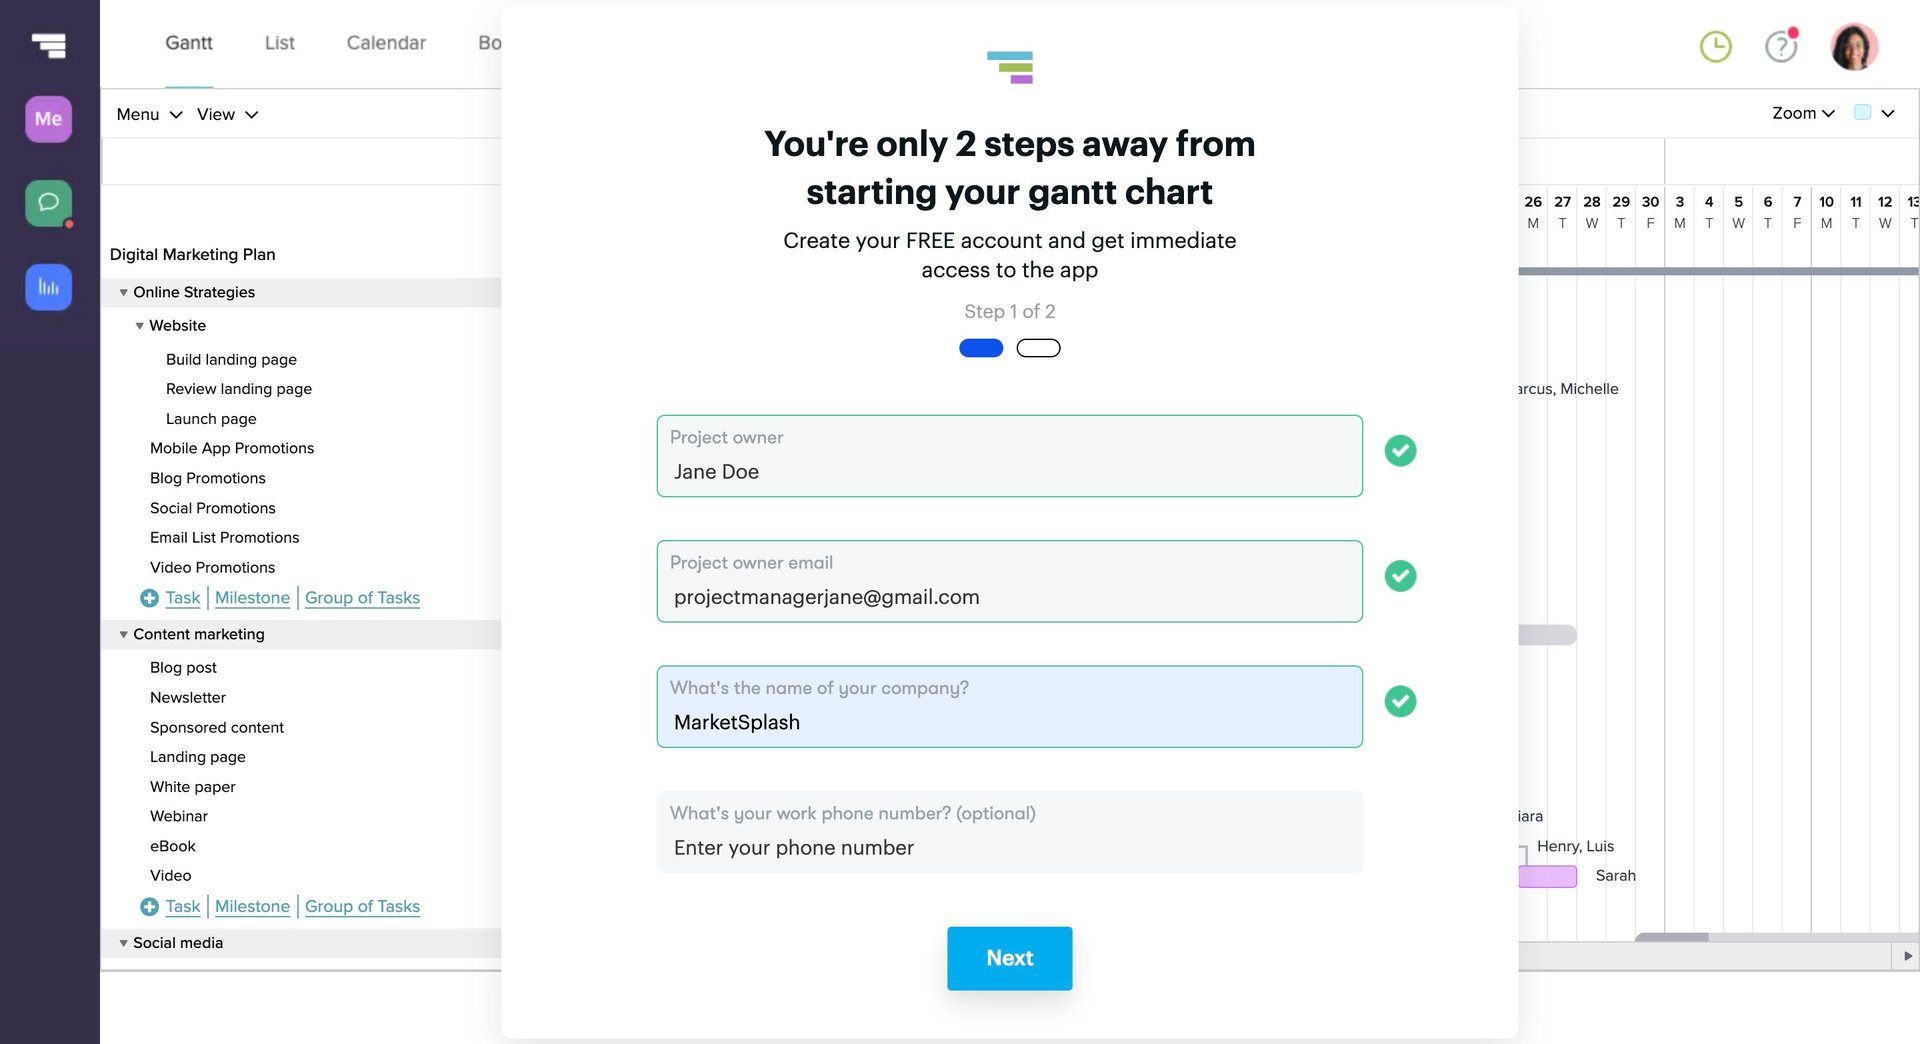This screenshot has width=1920, height=1044.
Task: Open the green chat messages icon
Action: pyautogui.click(x=48, y=203)
